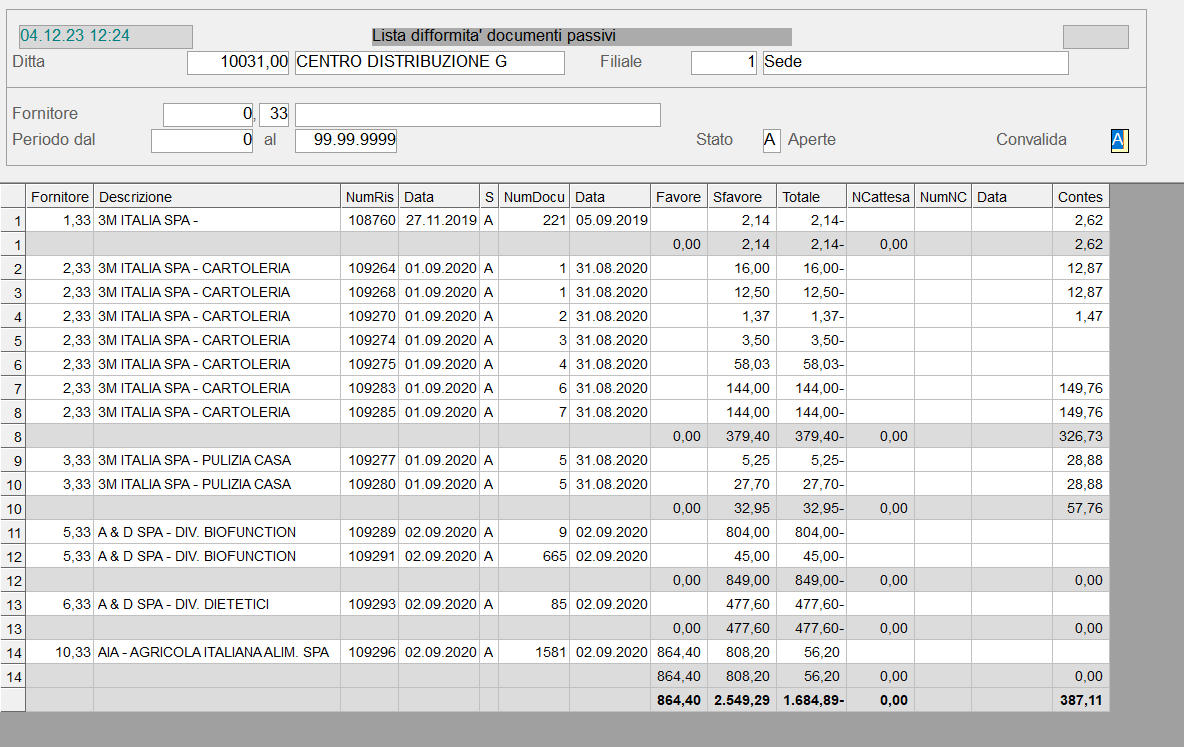Focus the Convalida input field

(x=1119, y=140)
